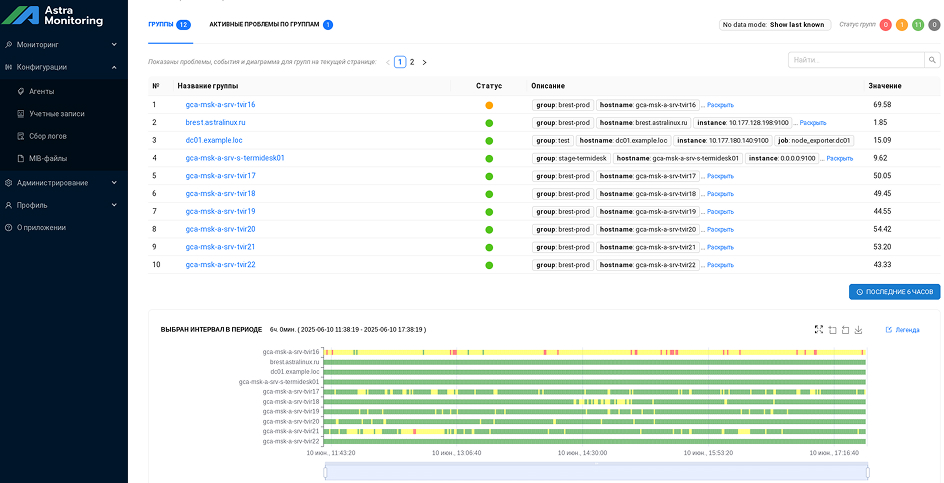Click the yellow timeline bar of gca-msk-a-srv-tvir16
This screenshot has height=483, width=944.
[595, 352]
